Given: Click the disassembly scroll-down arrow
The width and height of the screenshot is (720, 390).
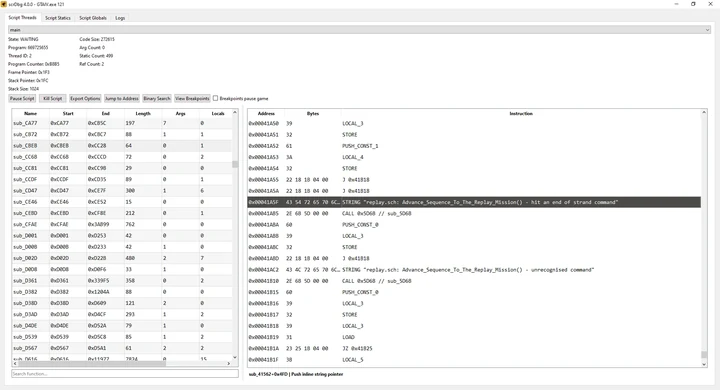Looking at the screenshot, I should pyautogui.click(x=704, y=364).
